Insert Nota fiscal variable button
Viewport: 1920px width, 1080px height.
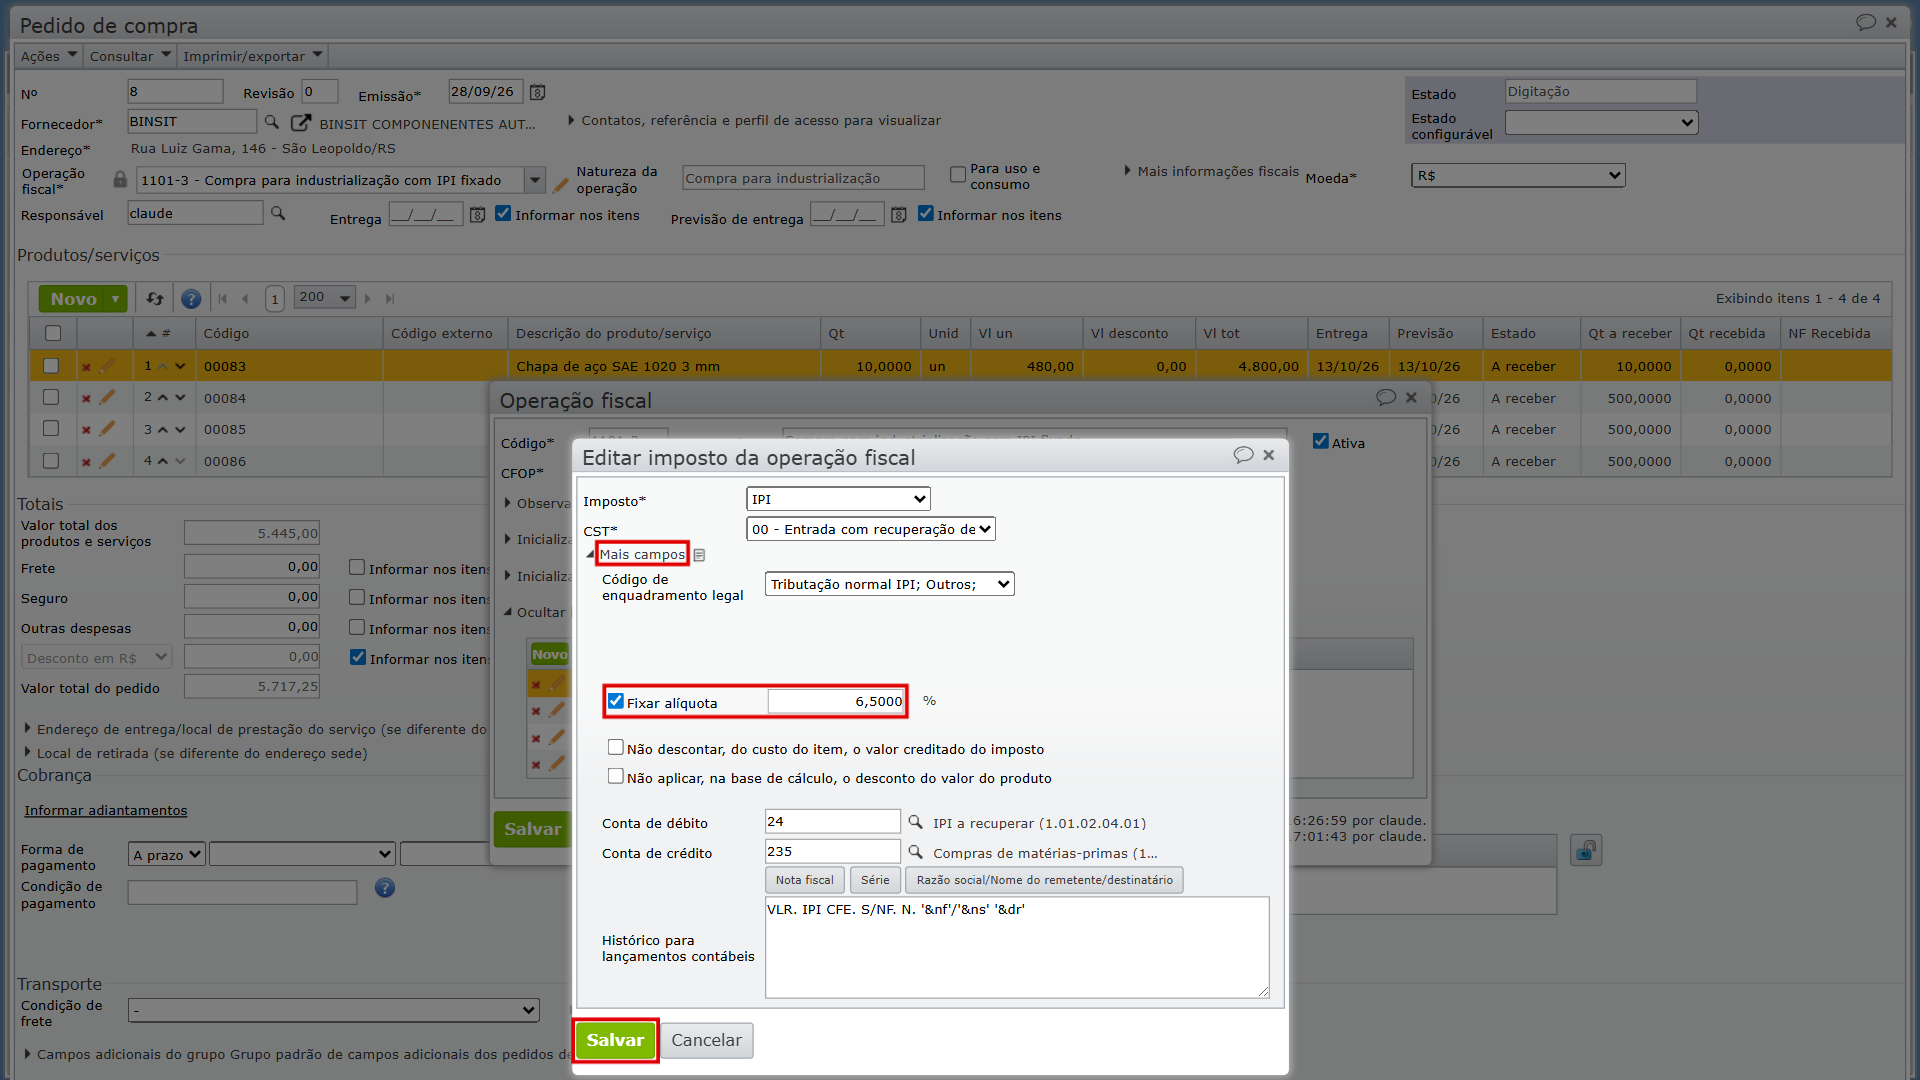coord(804,880)
